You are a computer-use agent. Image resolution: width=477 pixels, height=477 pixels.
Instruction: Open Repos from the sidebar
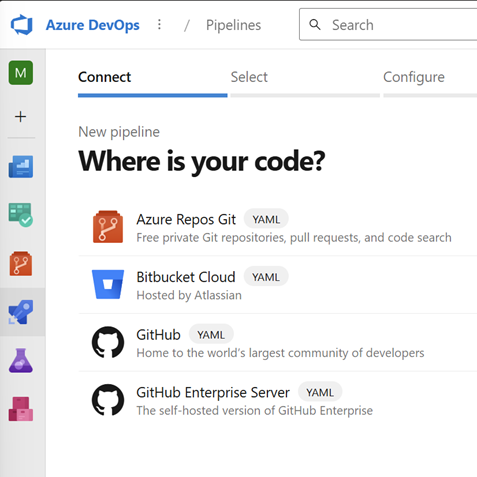pos(21,264)
